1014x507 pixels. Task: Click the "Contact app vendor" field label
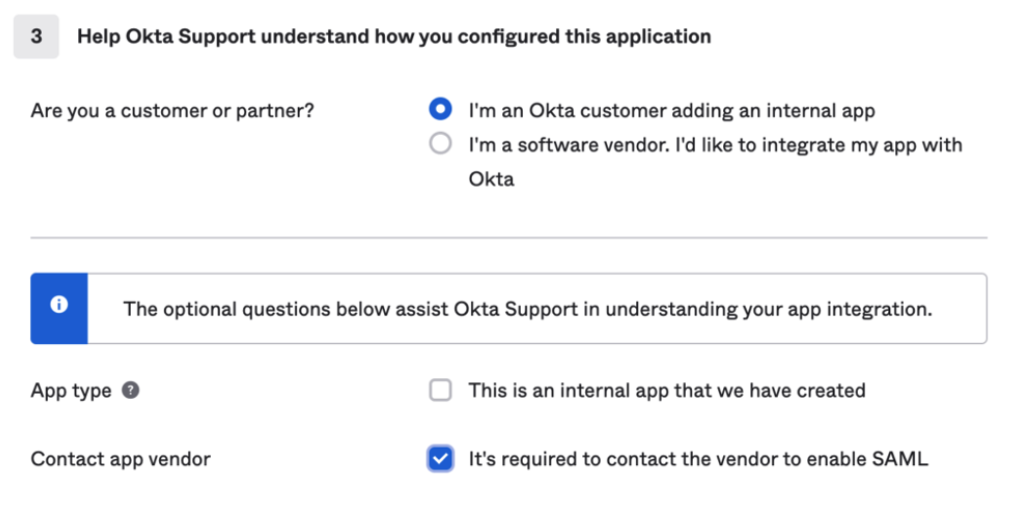(x=120, y=460)
